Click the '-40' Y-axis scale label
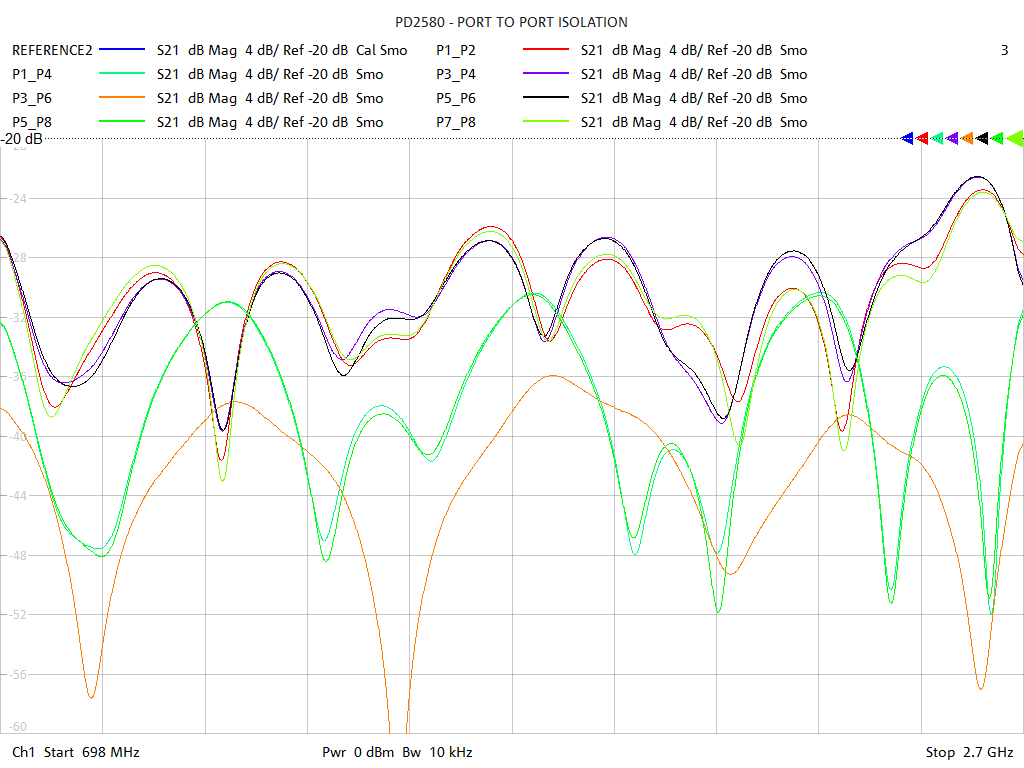The width and height of the screenshot is (1024, 768). click(x=17, y=436)
